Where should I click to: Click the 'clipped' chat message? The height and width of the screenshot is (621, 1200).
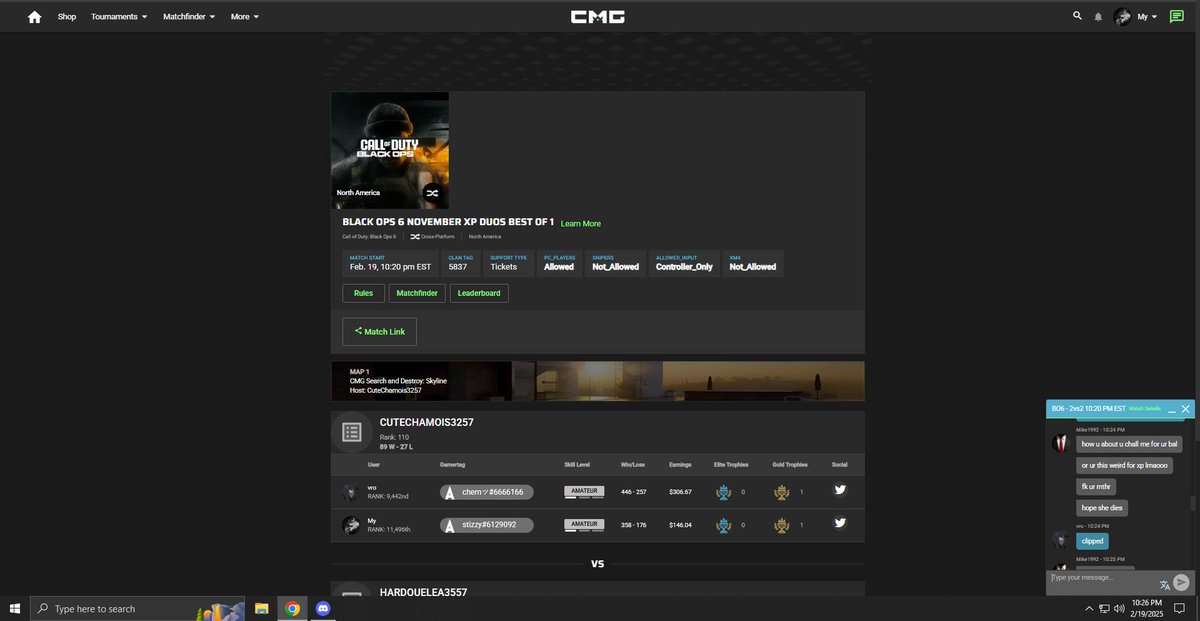[1092, 541]
